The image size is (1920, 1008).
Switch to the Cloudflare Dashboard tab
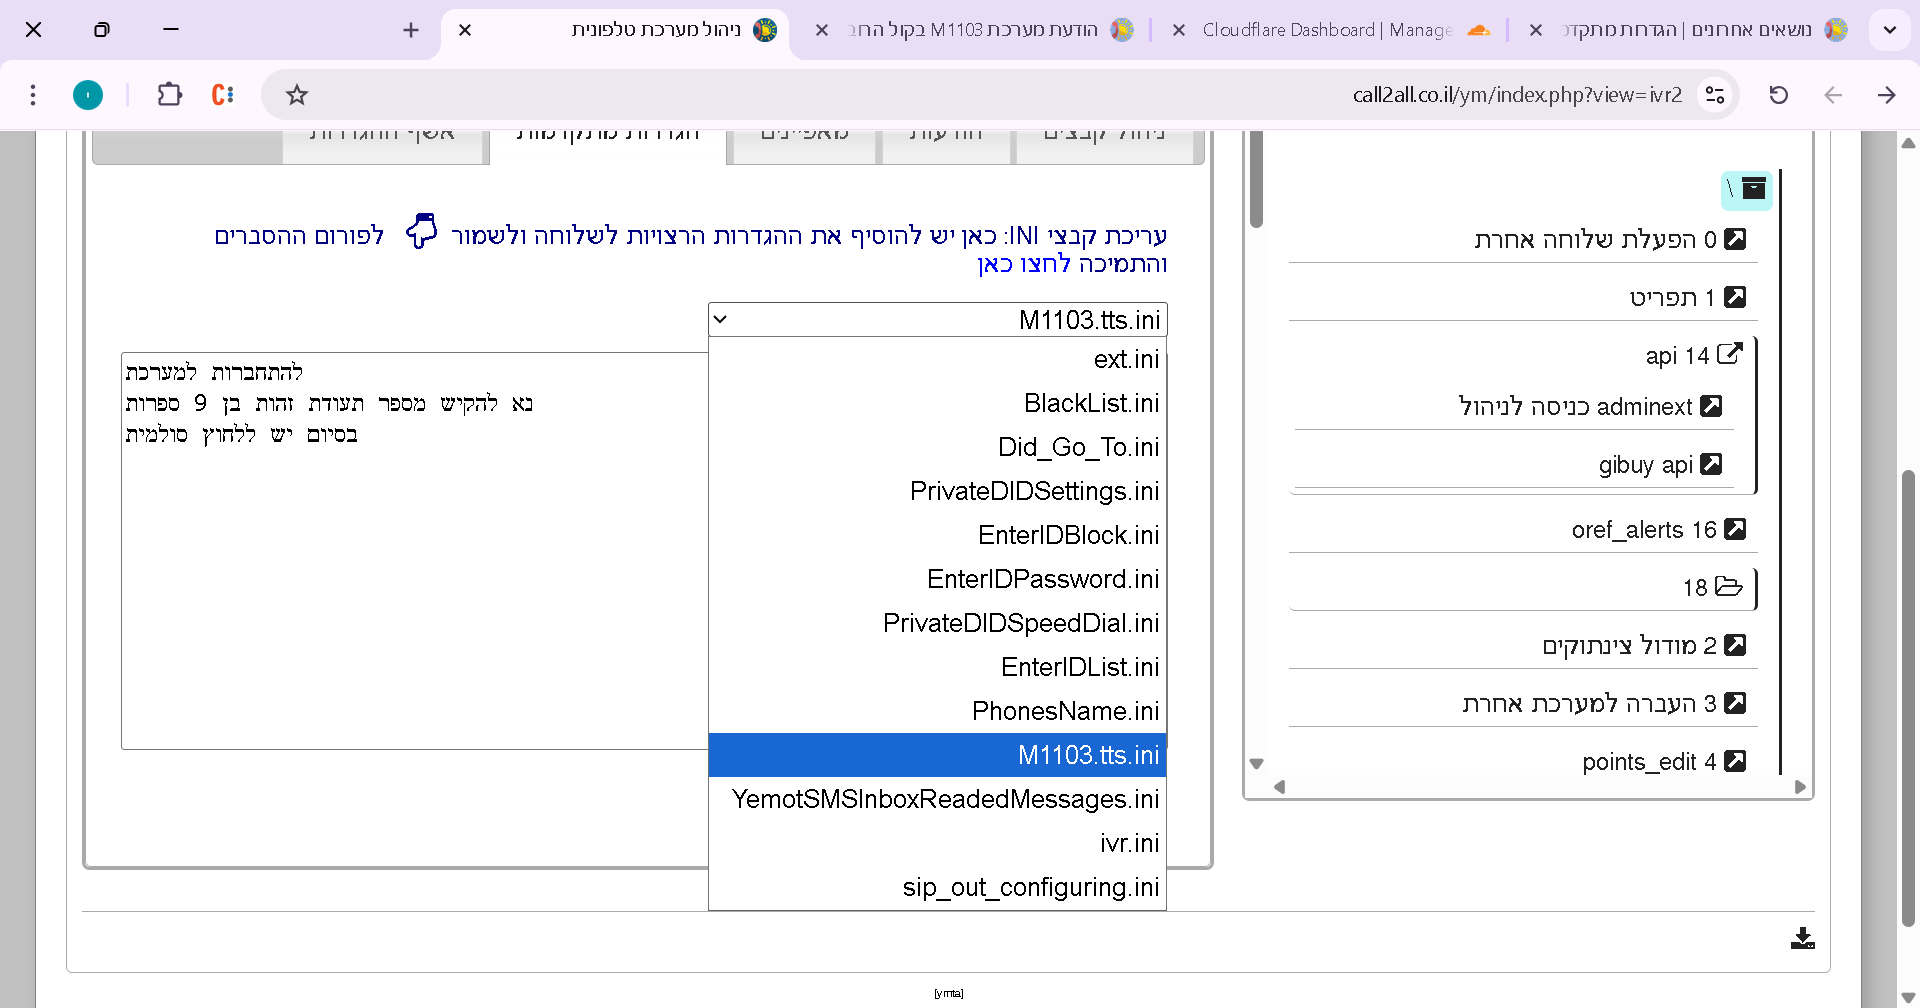point(1327,30)
